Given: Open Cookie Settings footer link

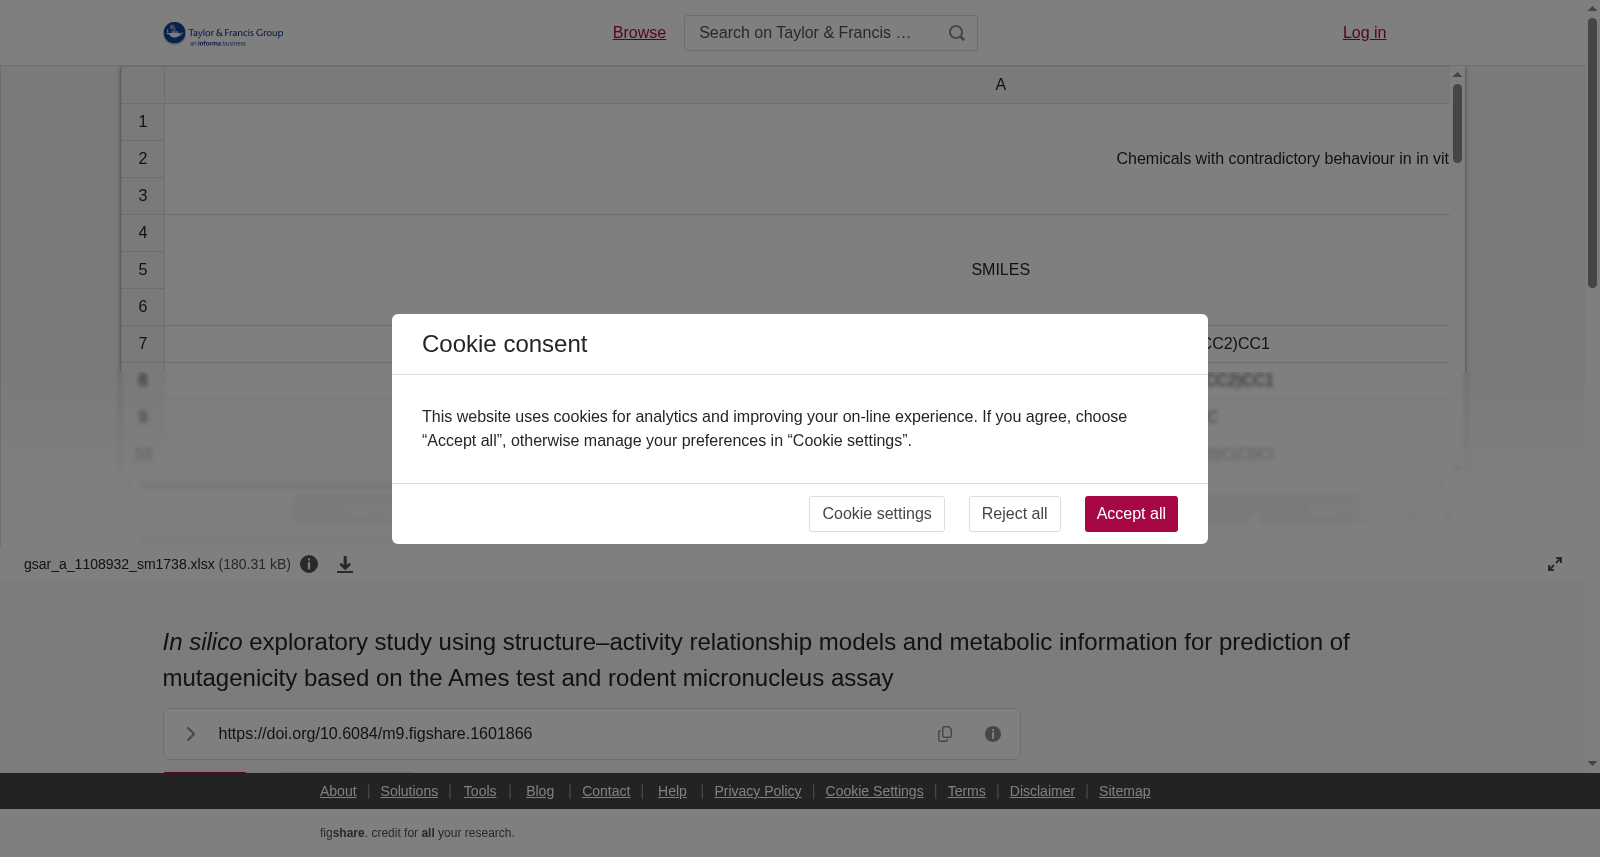Looking at the screenshot, I should [x=874, y=791].
